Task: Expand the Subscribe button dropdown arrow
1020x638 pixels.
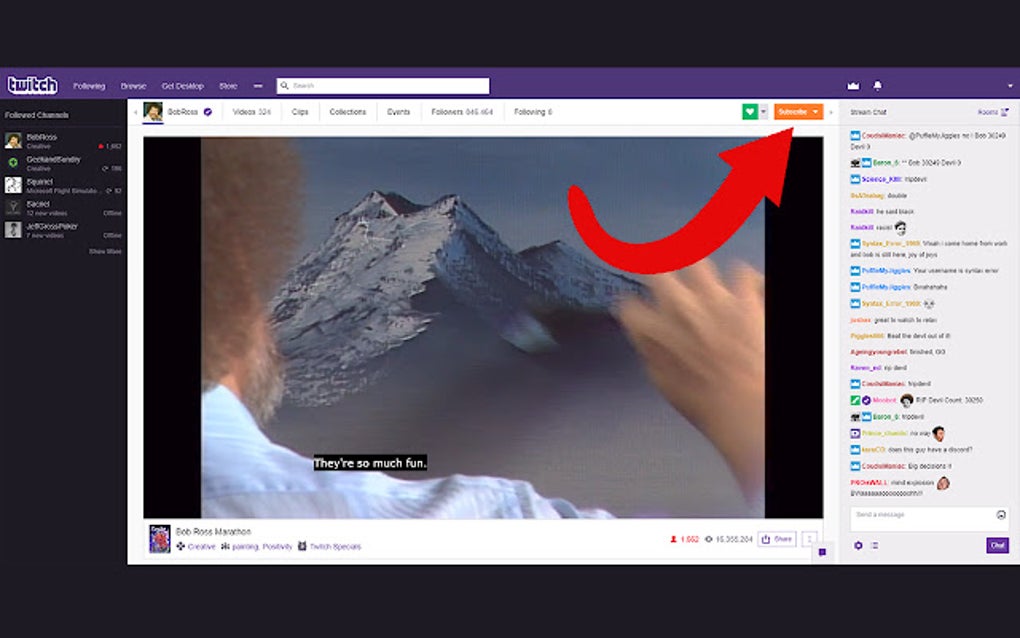Action: tap(816, 112)
